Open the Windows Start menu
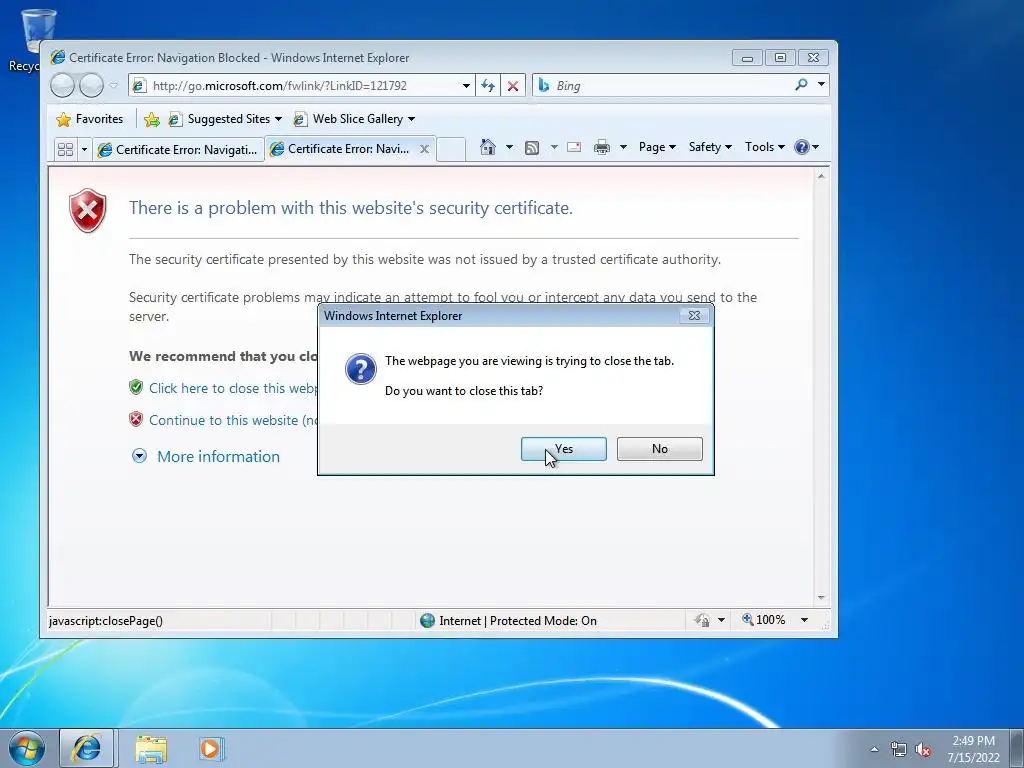 27,748
